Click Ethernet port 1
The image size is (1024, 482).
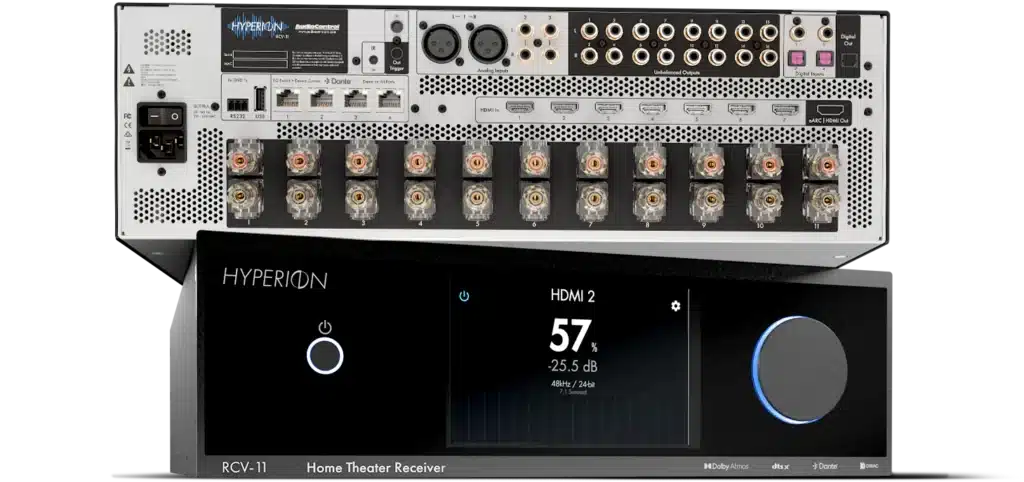coord(288,99)
